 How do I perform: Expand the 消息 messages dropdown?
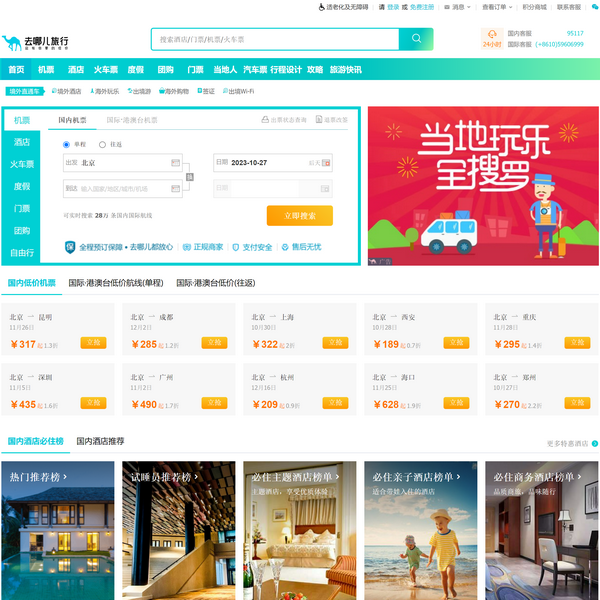(459, 7)
